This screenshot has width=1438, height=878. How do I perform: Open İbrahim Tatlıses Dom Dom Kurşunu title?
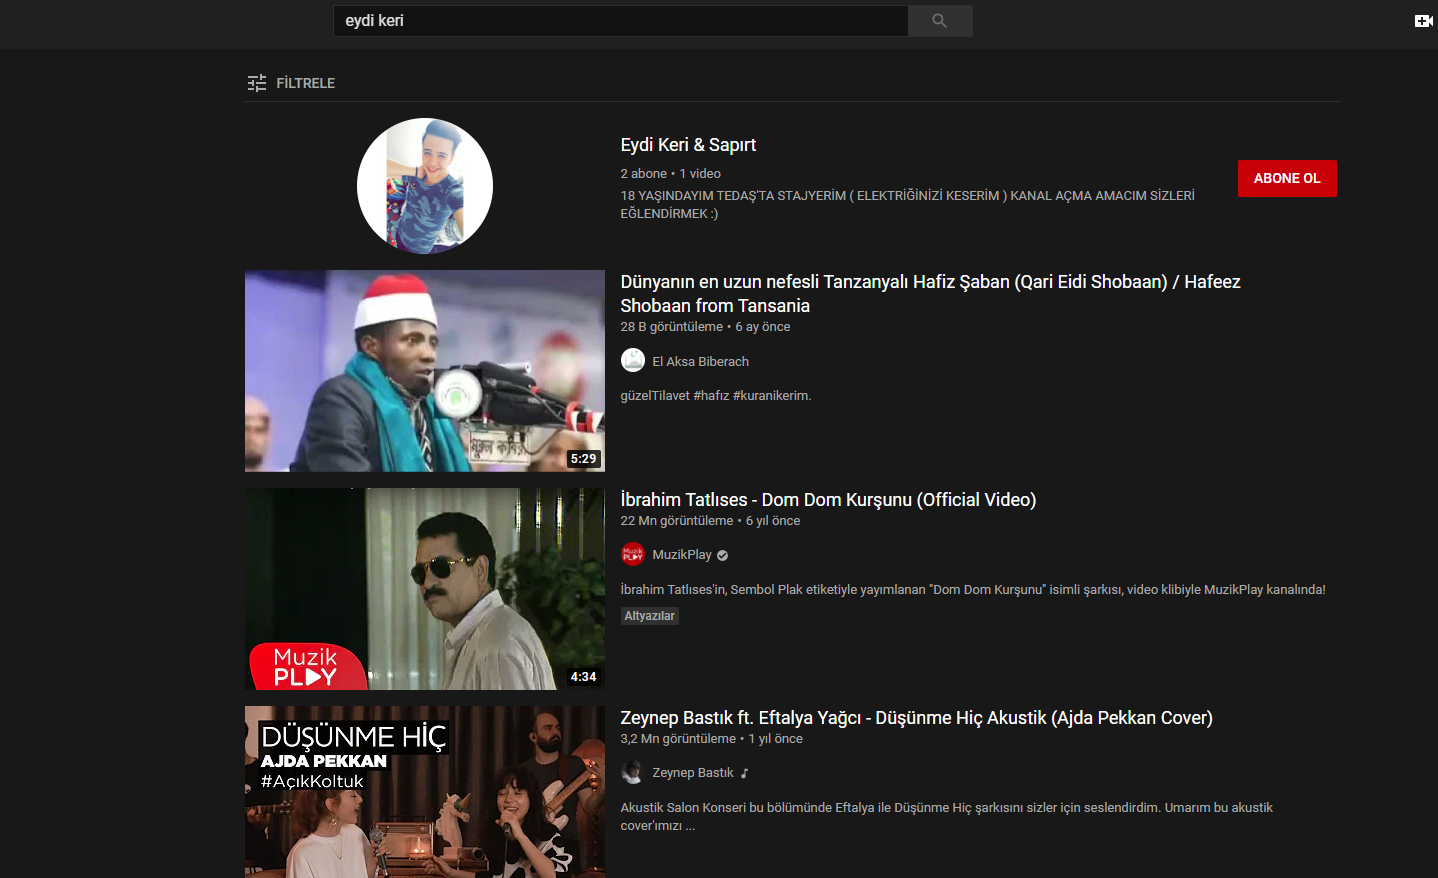828,500
